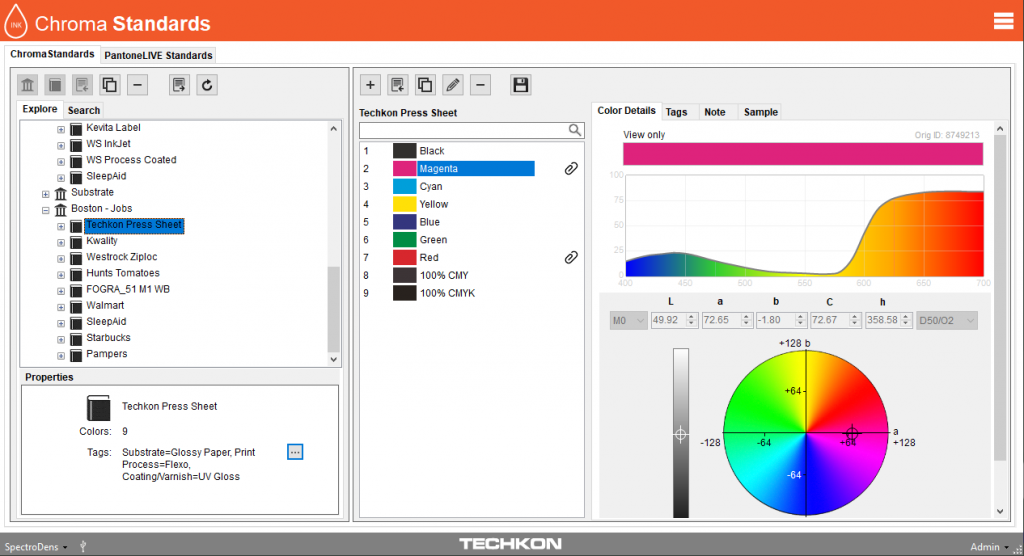Open the D50/O2 illuminant dropdown
The image size is (1024, 556).
click(x=946, y=320)
